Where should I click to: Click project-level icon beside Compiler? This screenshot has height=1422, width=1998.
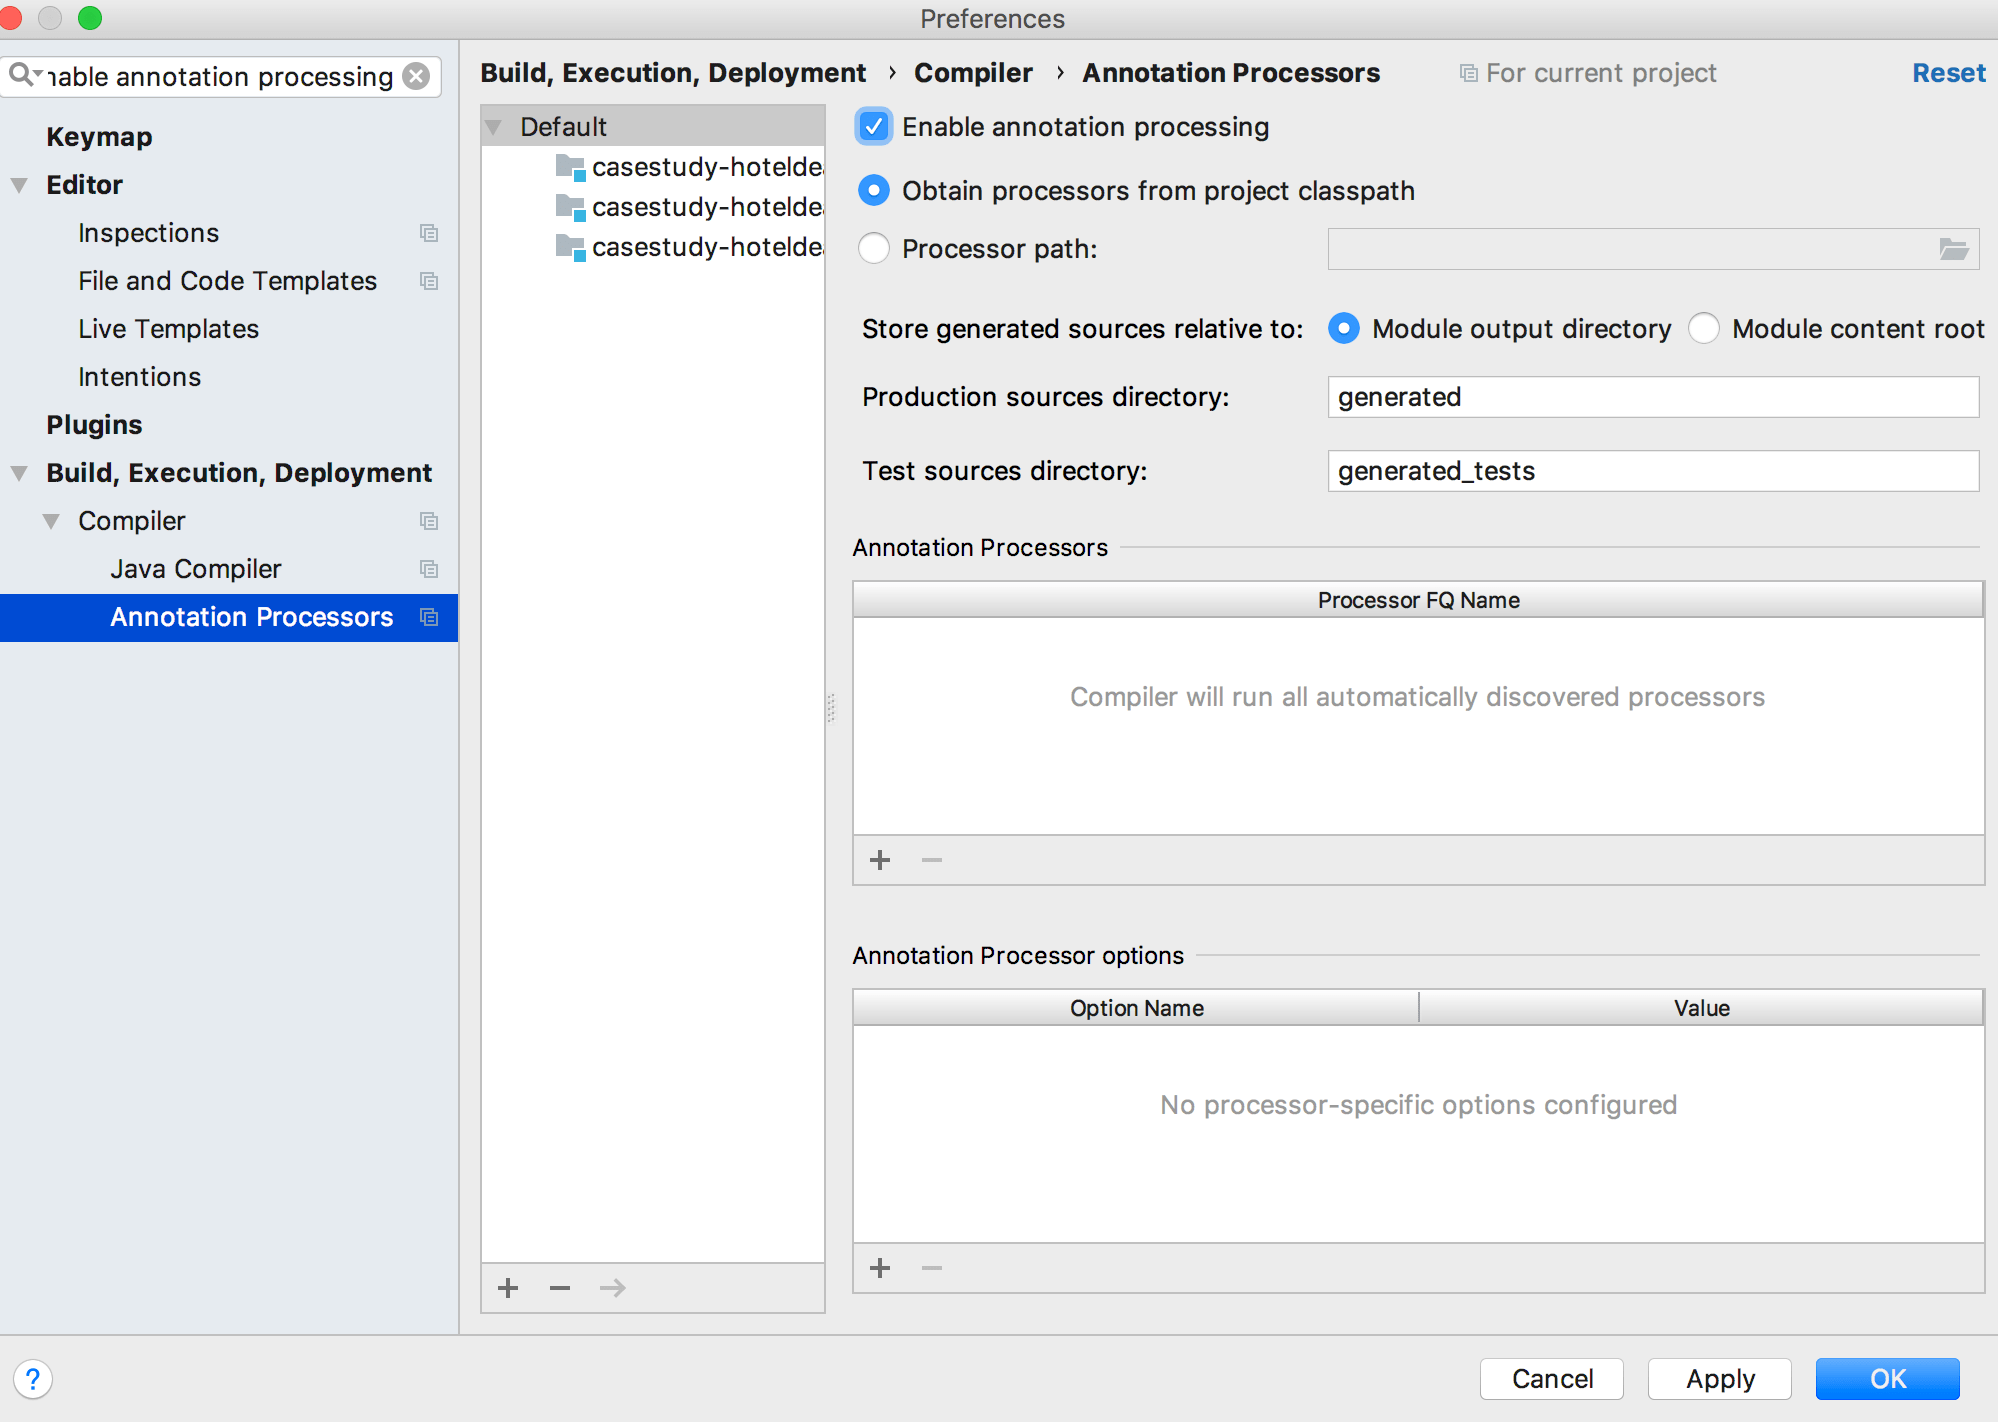pos(429,521)
